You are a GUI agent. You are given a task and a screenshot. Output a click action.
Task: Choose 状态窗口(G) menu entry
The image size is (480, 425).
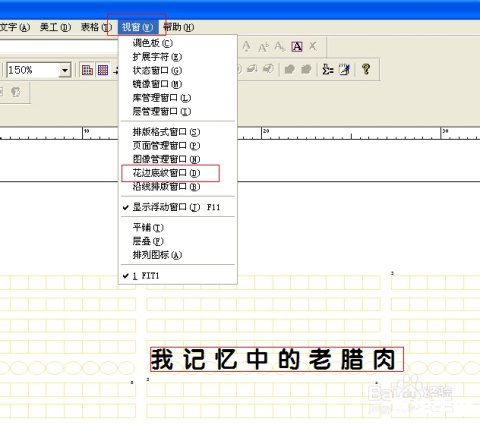(x=178, y=70)
